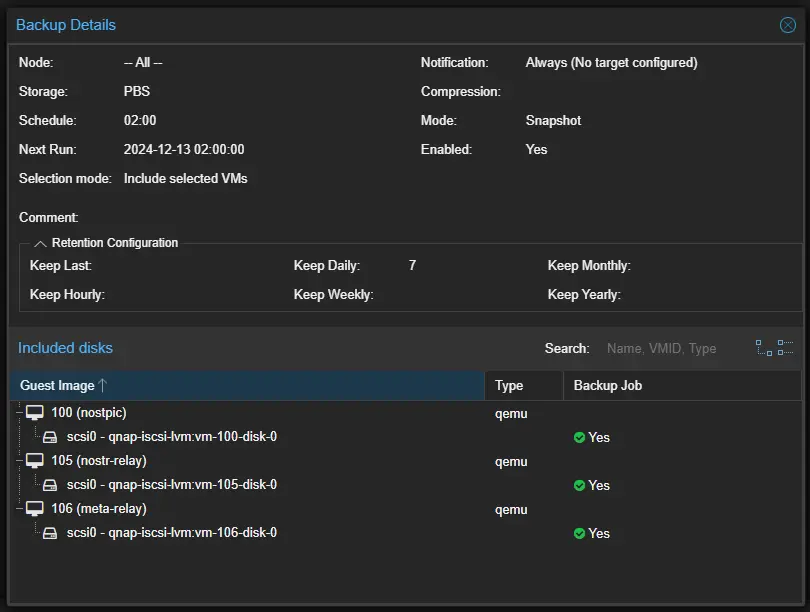Image resolution: width=810 pixels, height=612 pixels.
Task: Sort by Type column header
Action: (x=509, y=386)
